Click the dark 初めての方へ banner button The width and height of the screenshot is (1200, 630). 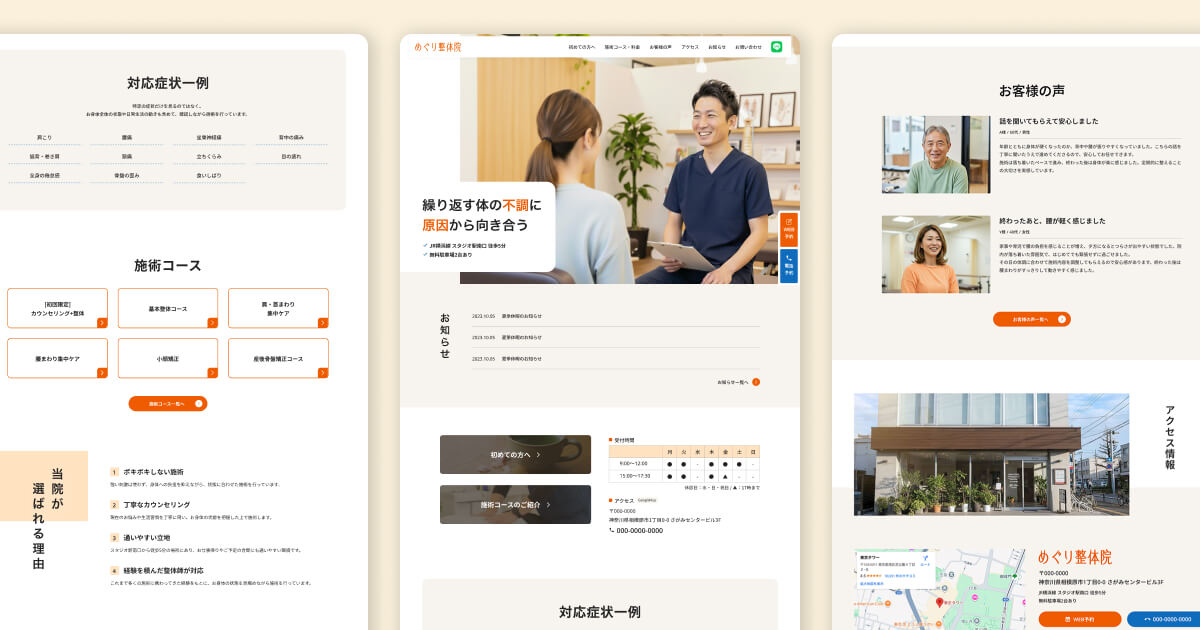(x=515, y=454)
